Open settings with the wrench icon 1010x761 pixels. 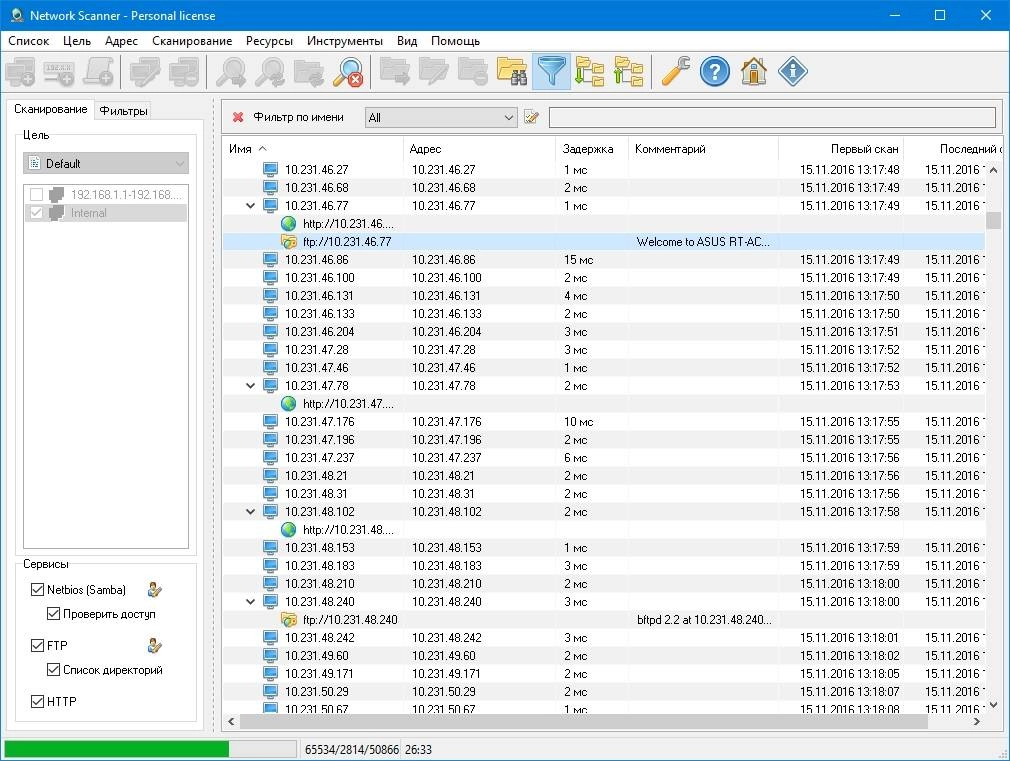(676, 72)
